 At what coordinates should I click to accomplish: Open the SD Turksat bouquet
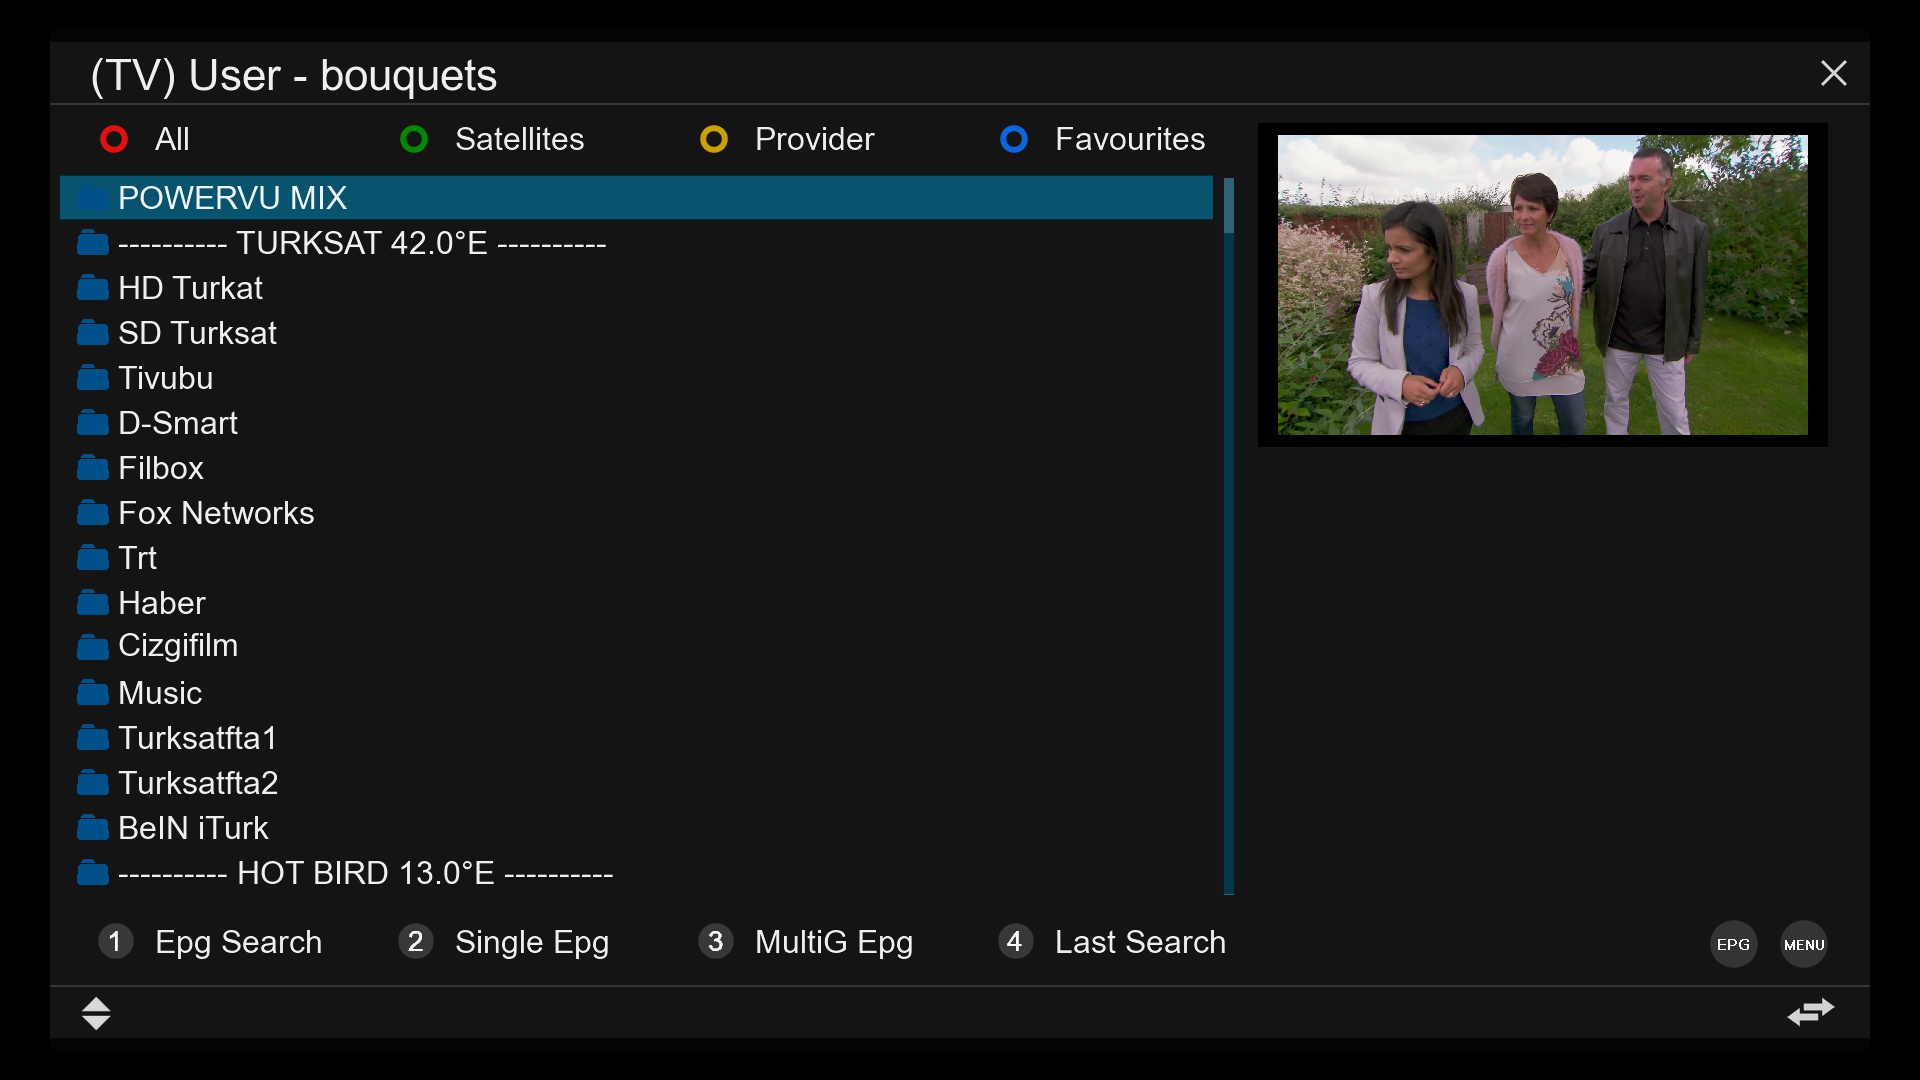point(636,333)
